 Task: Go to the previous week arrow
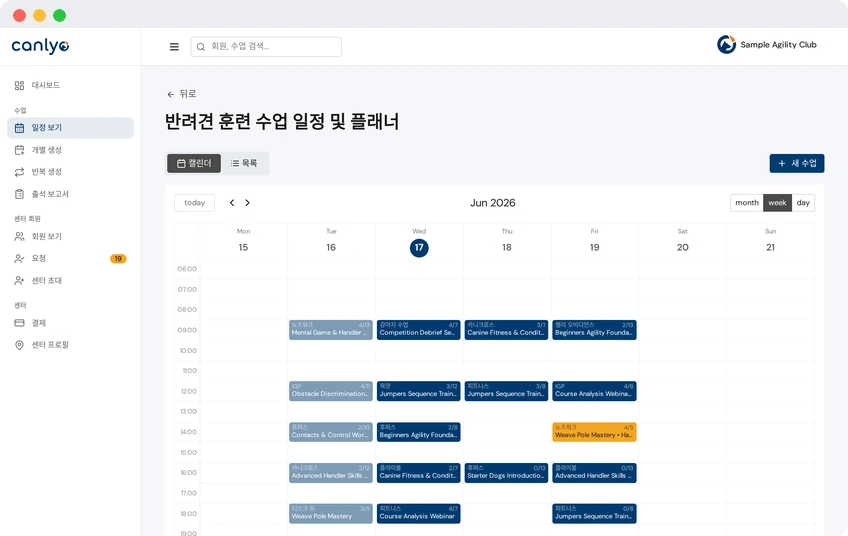pyautogui.click(x=232, y=203)
